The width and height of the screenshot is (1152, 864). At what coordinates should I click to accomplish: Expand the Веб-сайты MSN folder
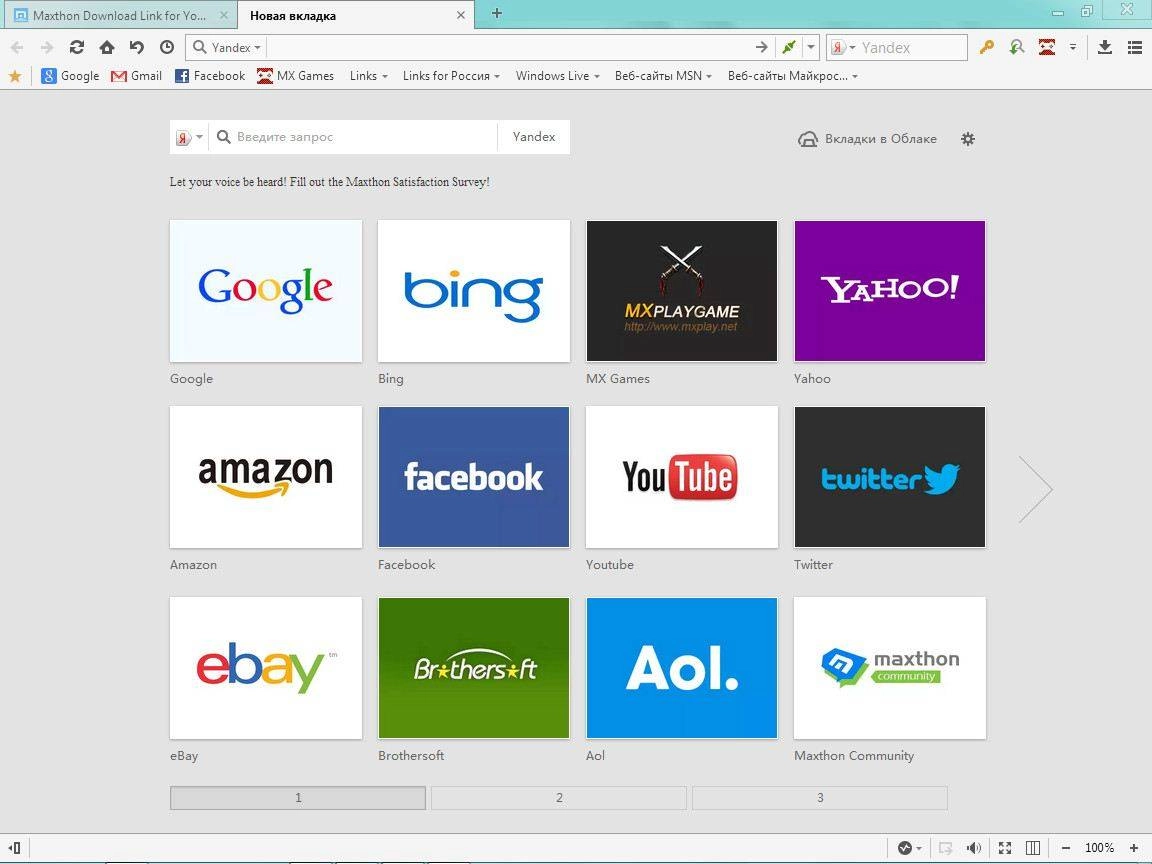coord(663,76)
